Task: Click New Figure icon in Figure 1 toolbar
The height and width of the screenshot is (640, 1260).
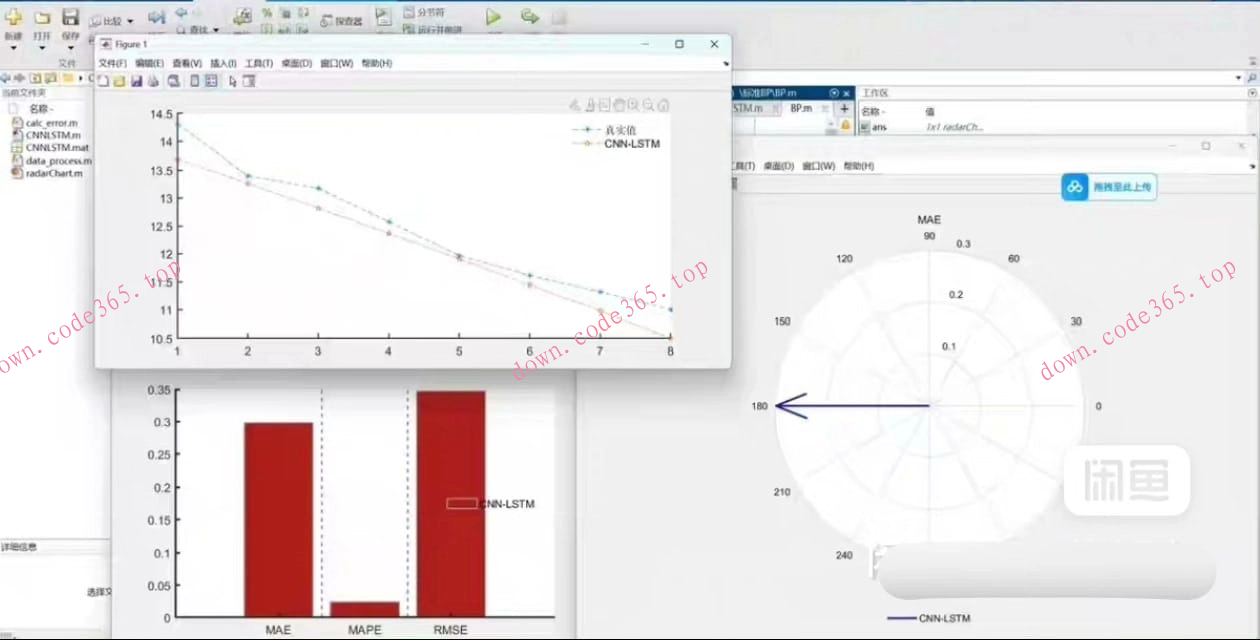Action: coord(103,81)
